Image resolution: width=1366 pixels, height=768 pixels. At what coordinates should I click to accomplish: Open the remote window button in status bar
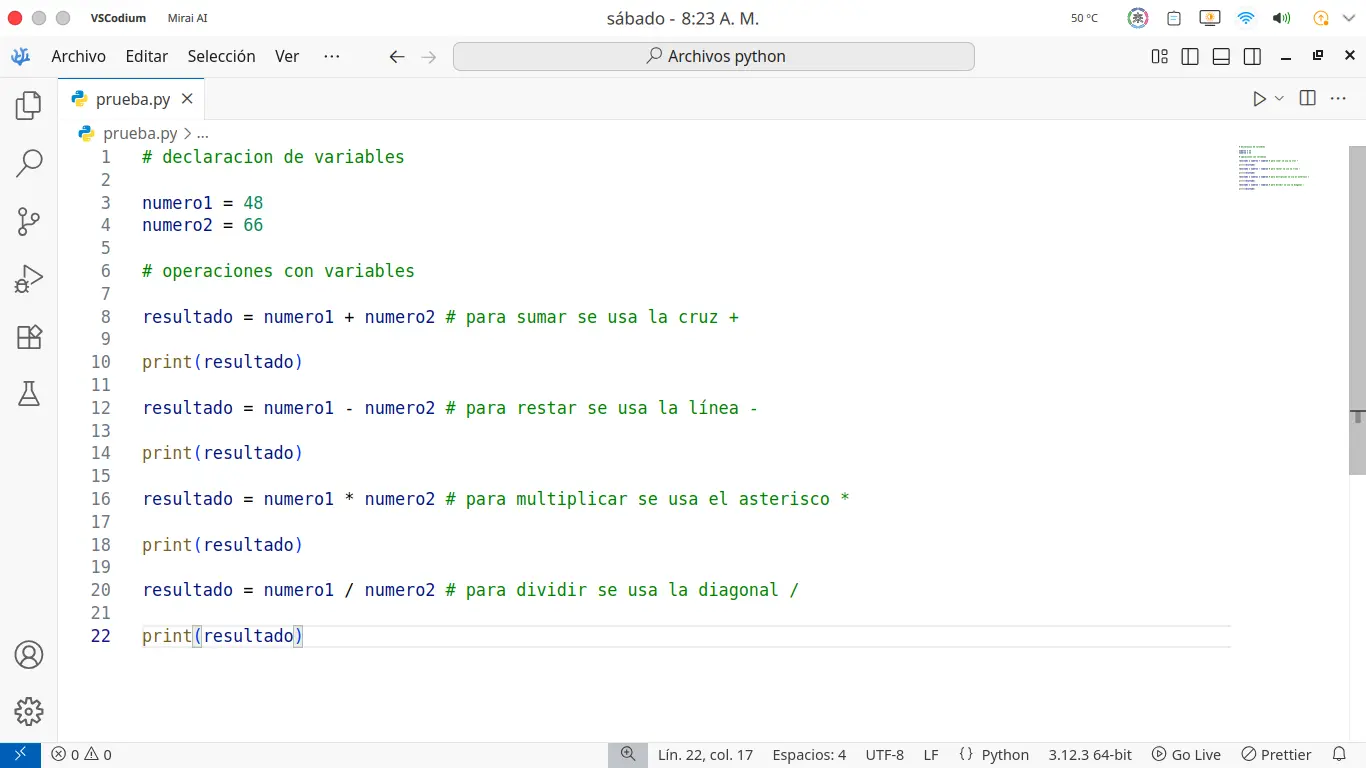20,755
